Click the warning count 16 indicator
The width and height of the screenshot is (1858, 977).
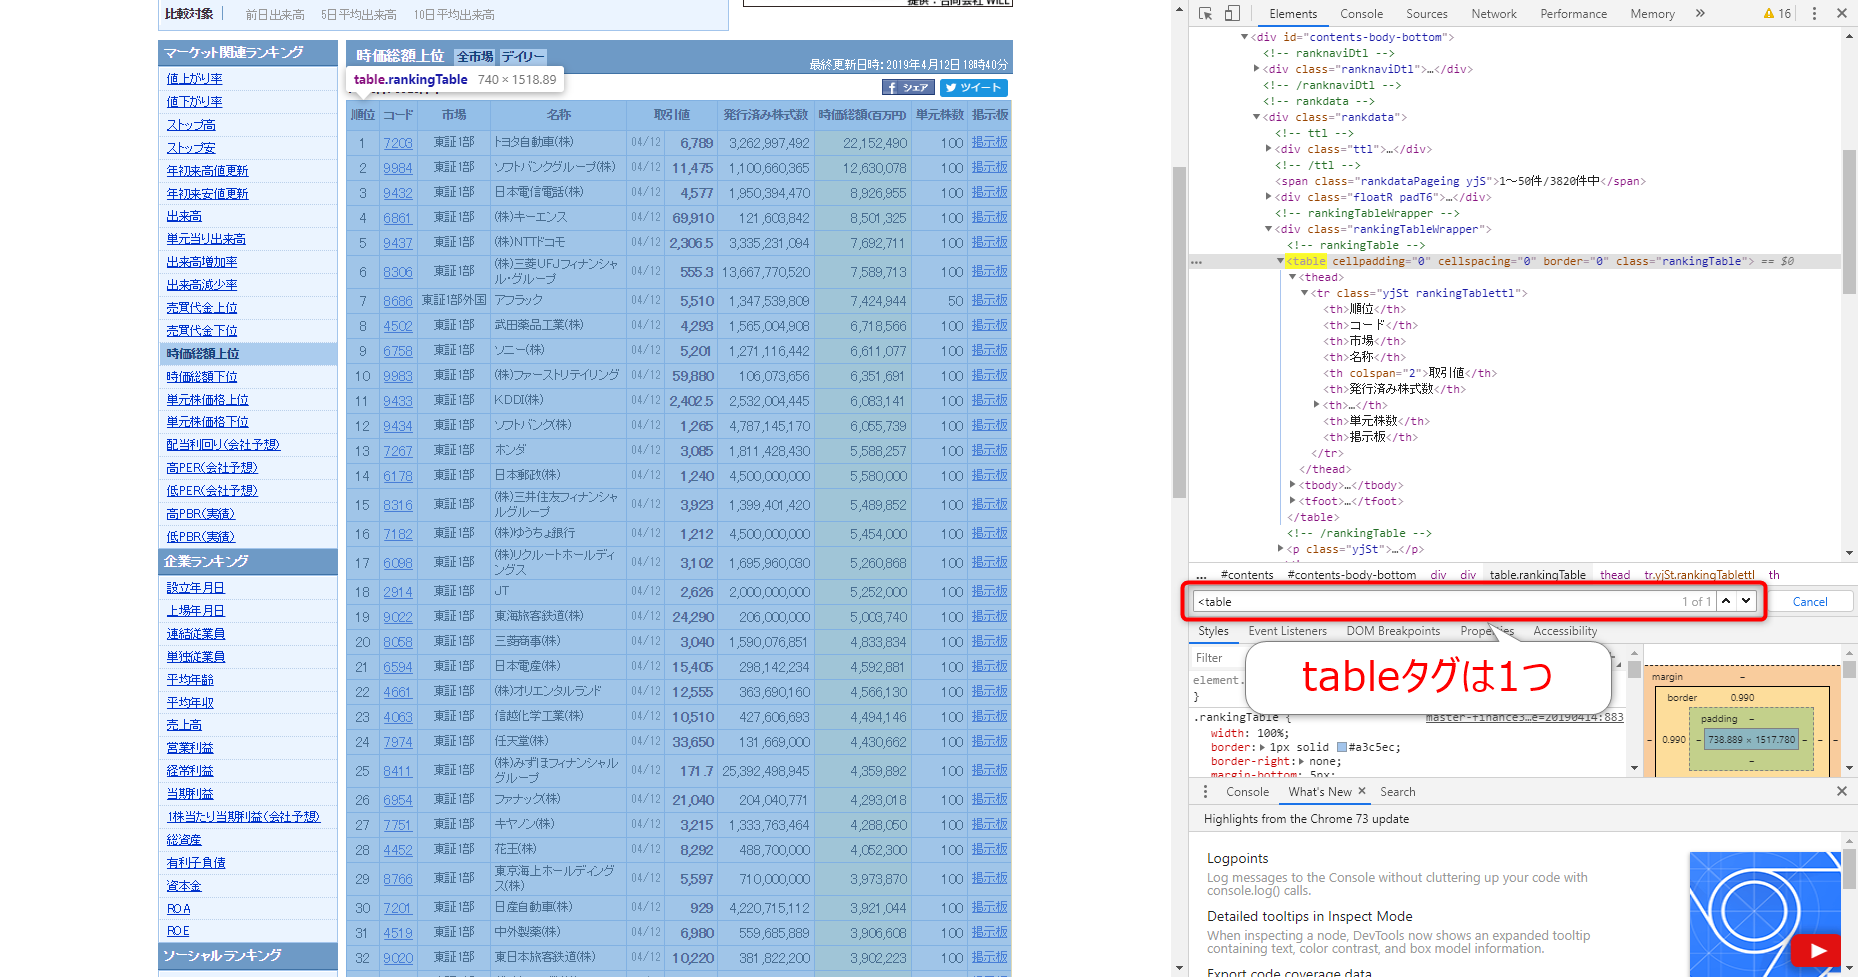click(1777, 13)
